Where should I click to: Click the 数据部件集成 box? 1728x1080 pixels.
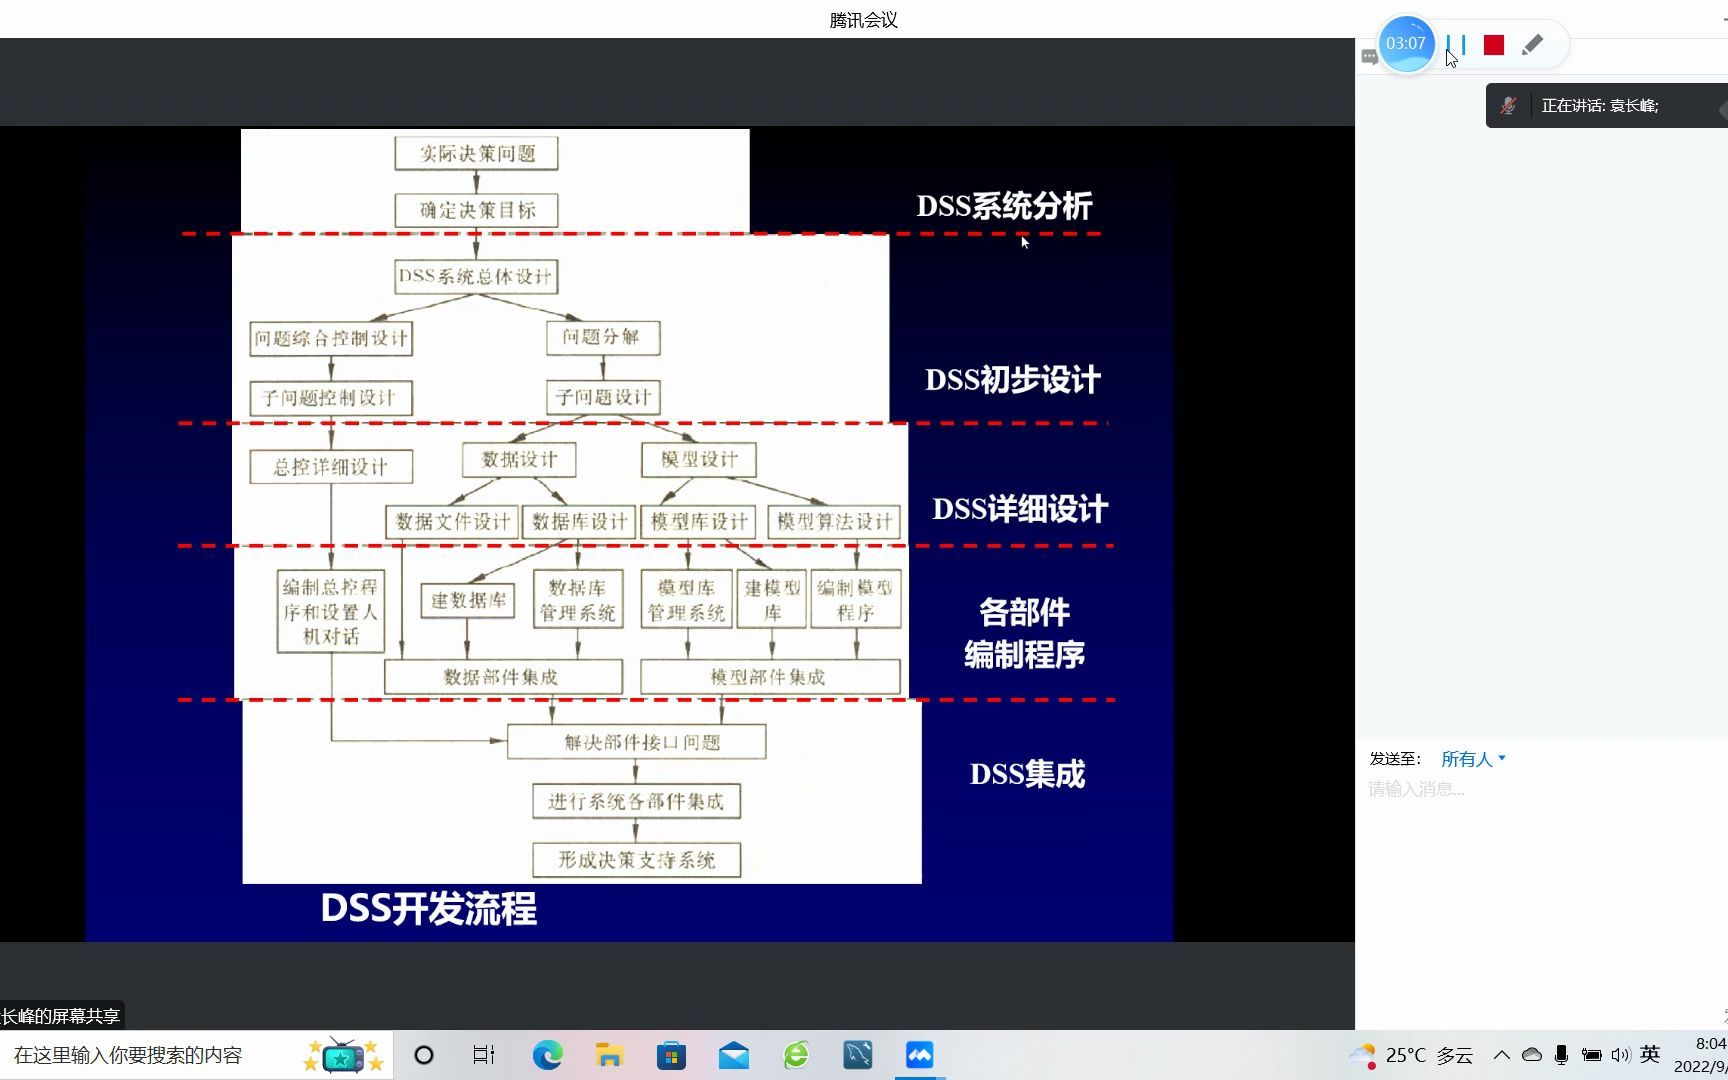503,677
